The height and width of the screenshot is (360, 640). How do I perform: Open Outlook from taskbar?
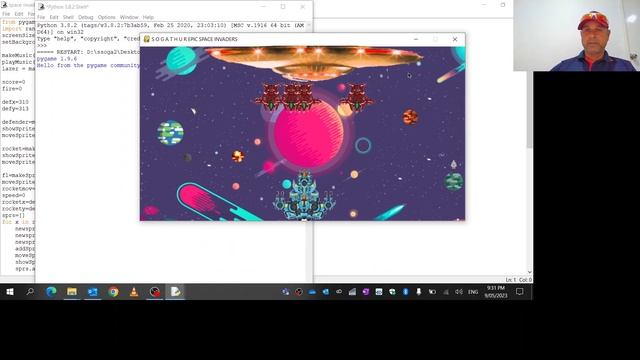coord(93,292)
